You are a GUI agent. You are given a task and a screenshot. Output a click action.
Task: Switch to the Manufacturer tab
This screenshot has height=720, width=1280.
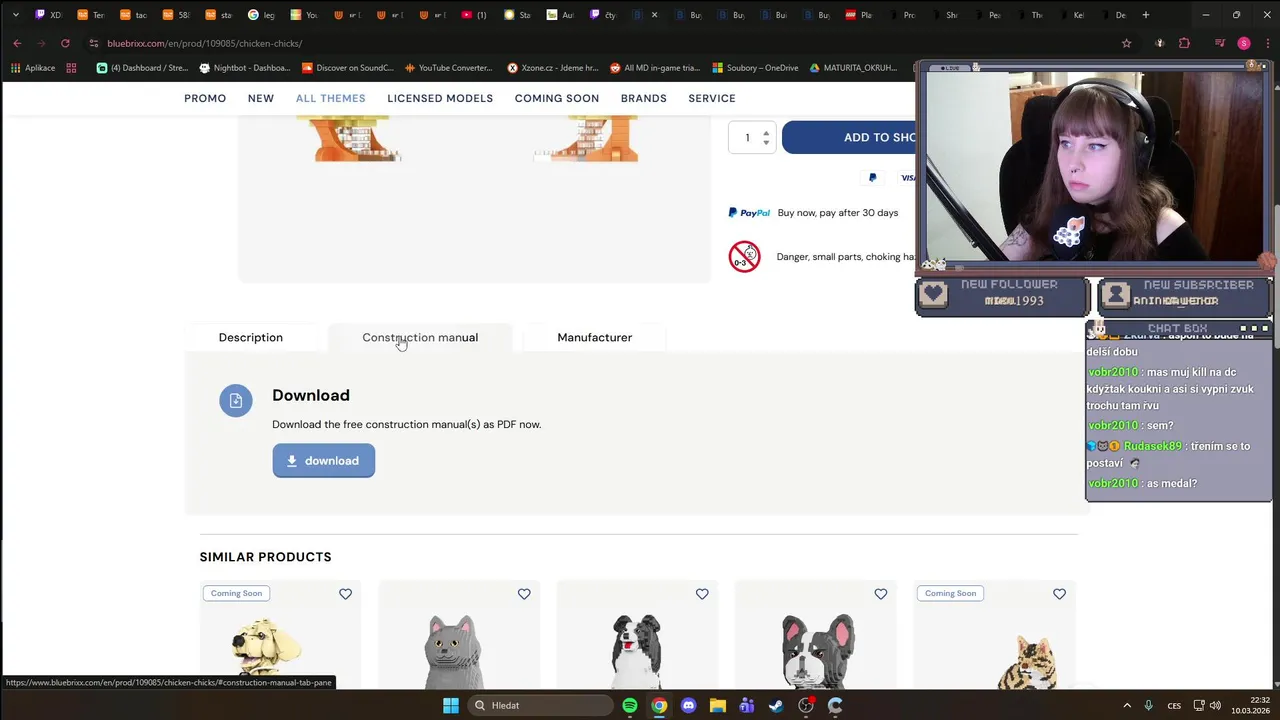(595, 337)
